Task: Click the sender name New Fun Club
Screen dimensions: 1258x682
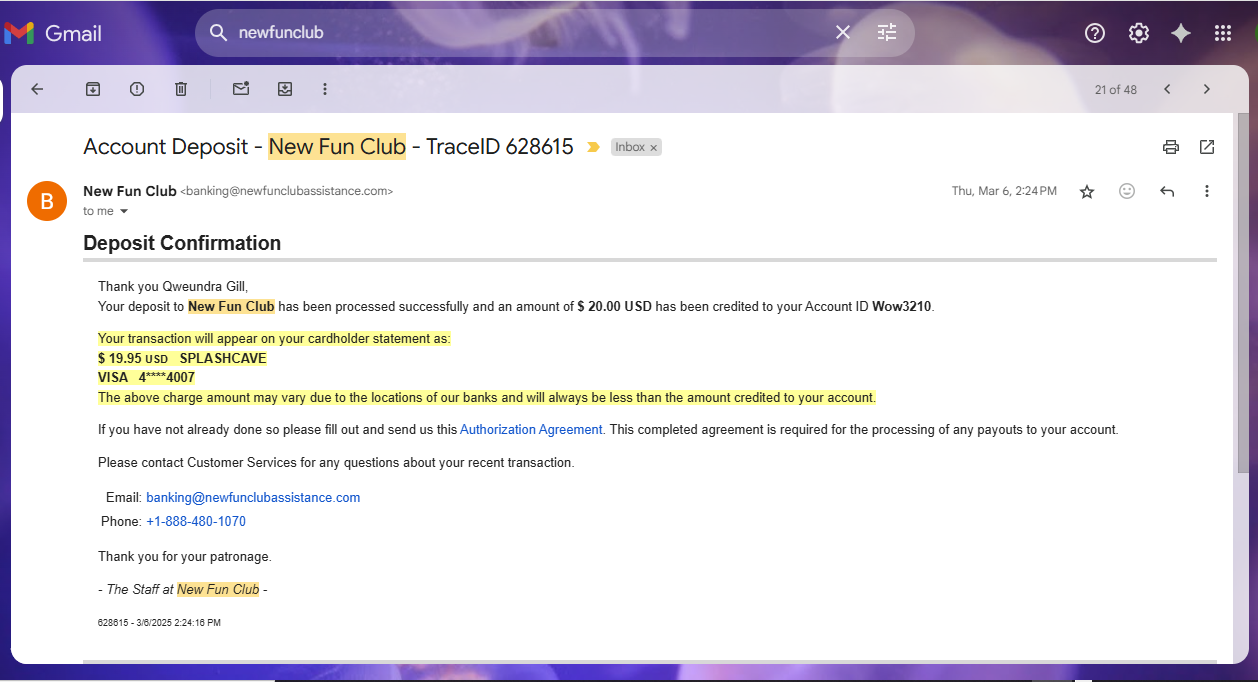Action: coord(130,191)
